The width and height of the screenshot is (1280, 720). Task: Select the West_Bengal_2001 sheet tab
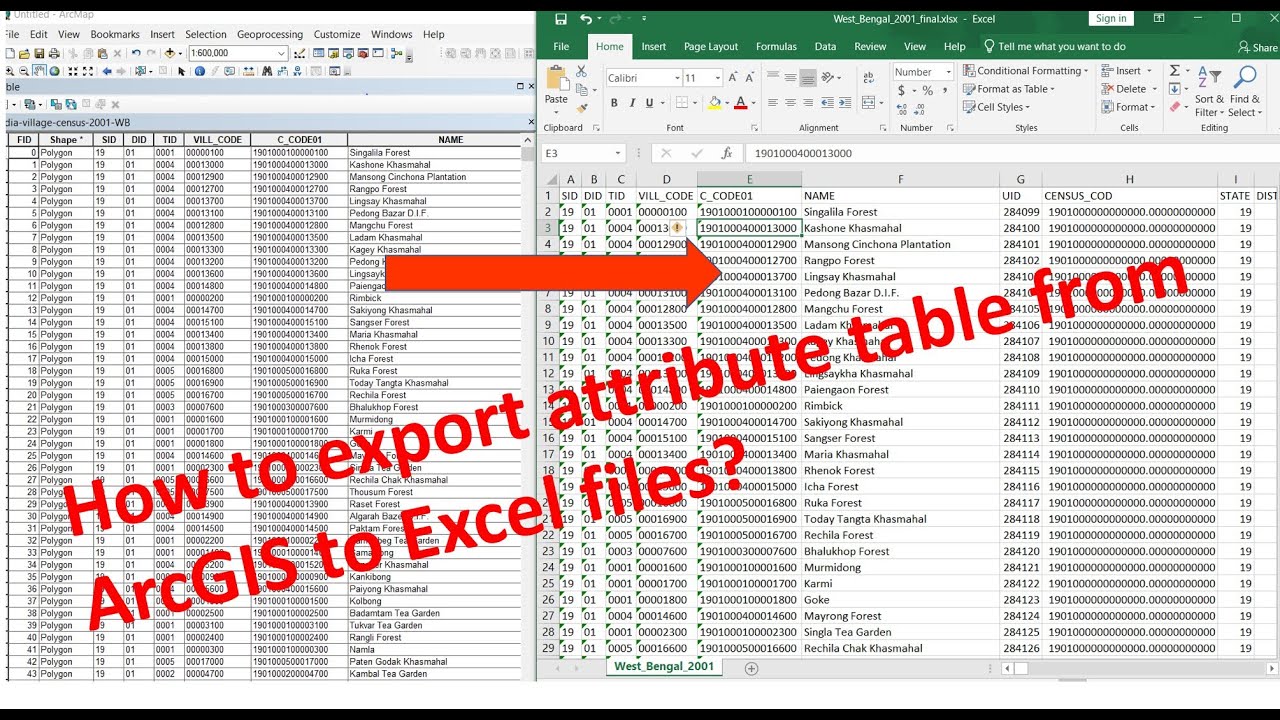pos(664,666)
